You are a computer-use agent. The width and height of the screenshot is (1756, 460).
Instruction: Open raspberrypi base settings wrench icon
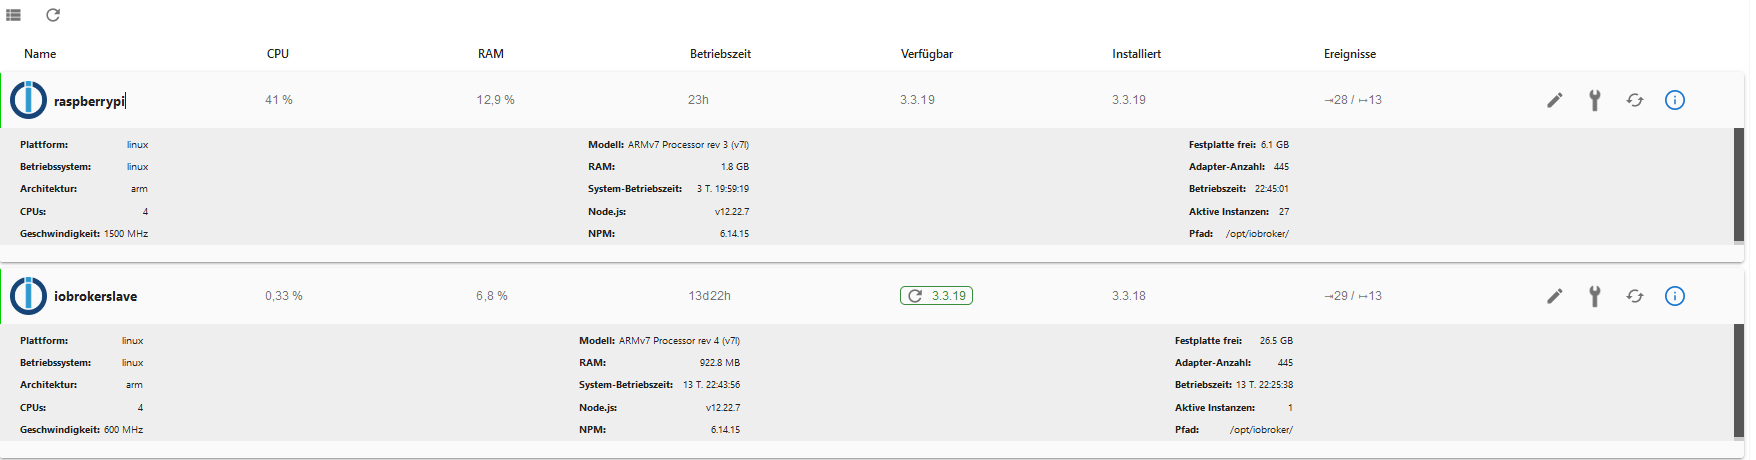[x=1595, y=100]
